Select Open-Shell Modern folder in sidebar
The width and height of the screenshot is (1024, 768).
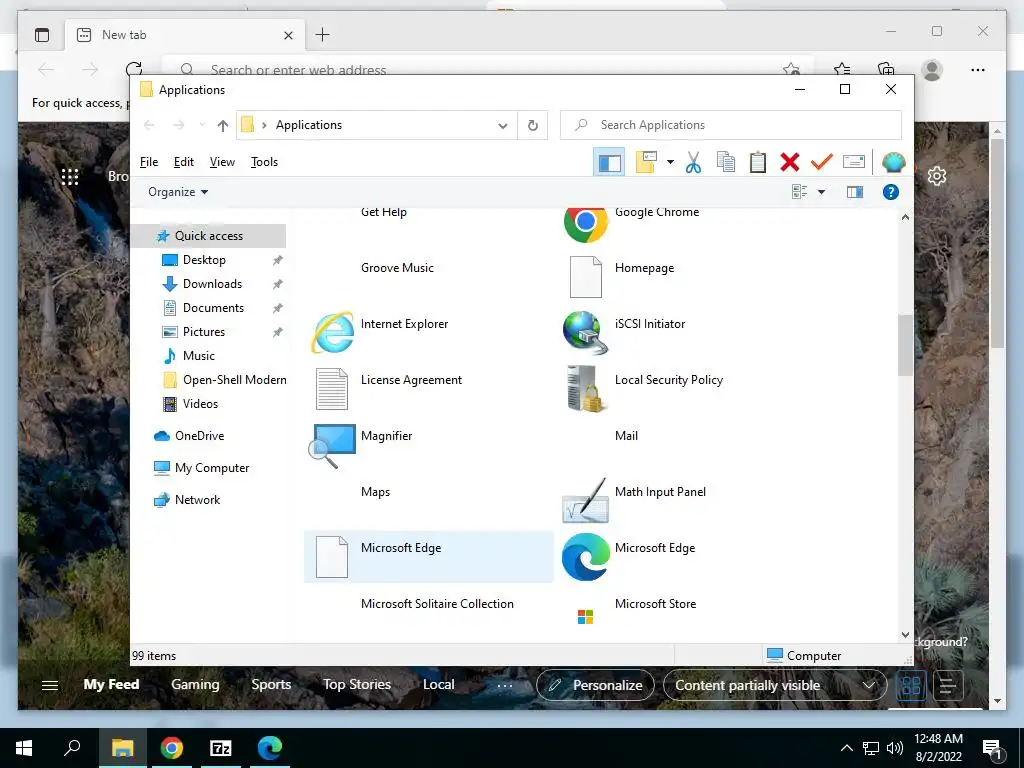tap(234, 380)
